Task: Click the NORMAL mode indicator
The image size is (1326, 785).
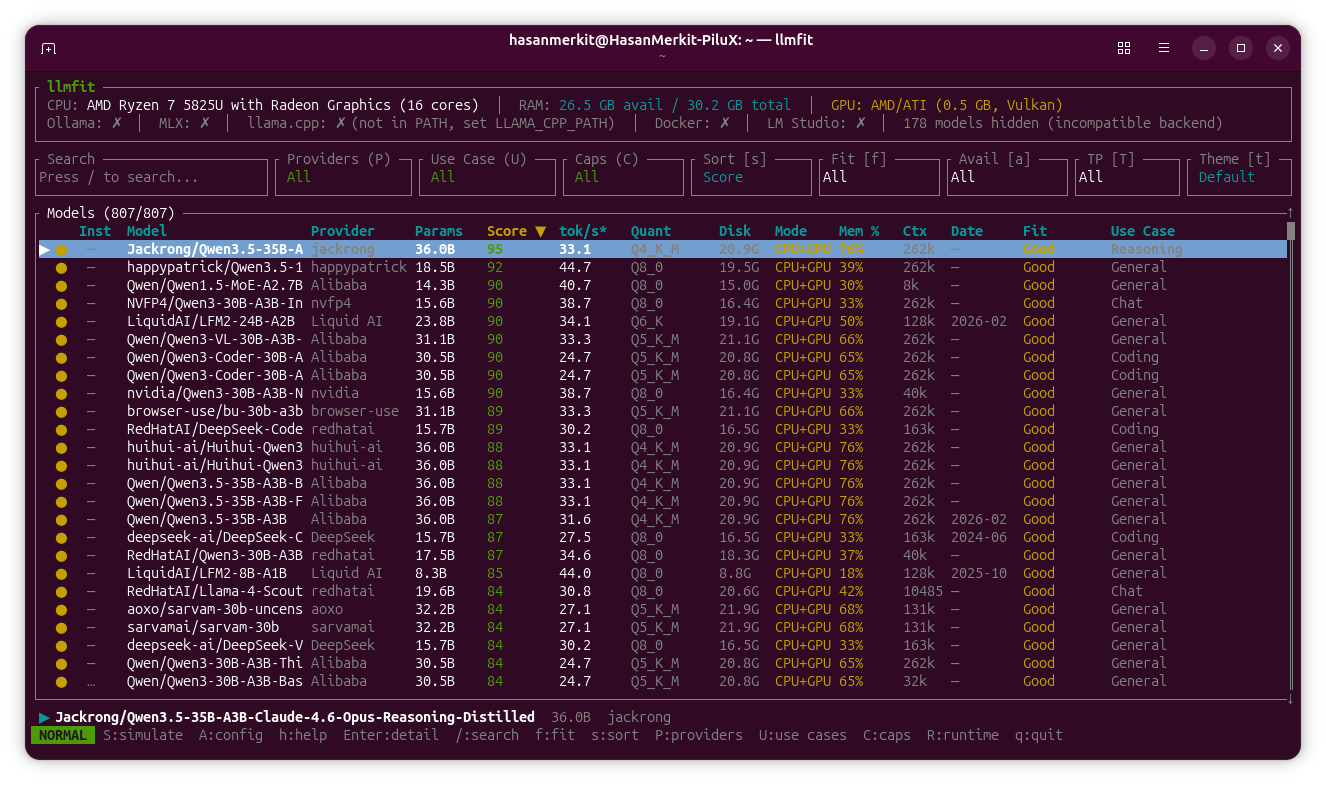Action: pyautogui.click(x=63, y=735)
